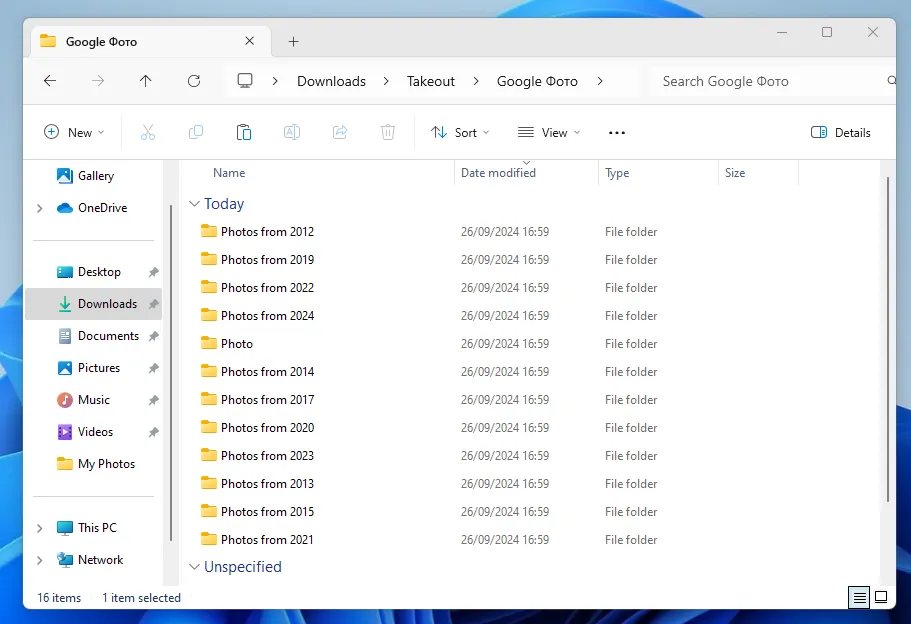Click the Paste icon in the toolbar

click(x=244, y=131)
